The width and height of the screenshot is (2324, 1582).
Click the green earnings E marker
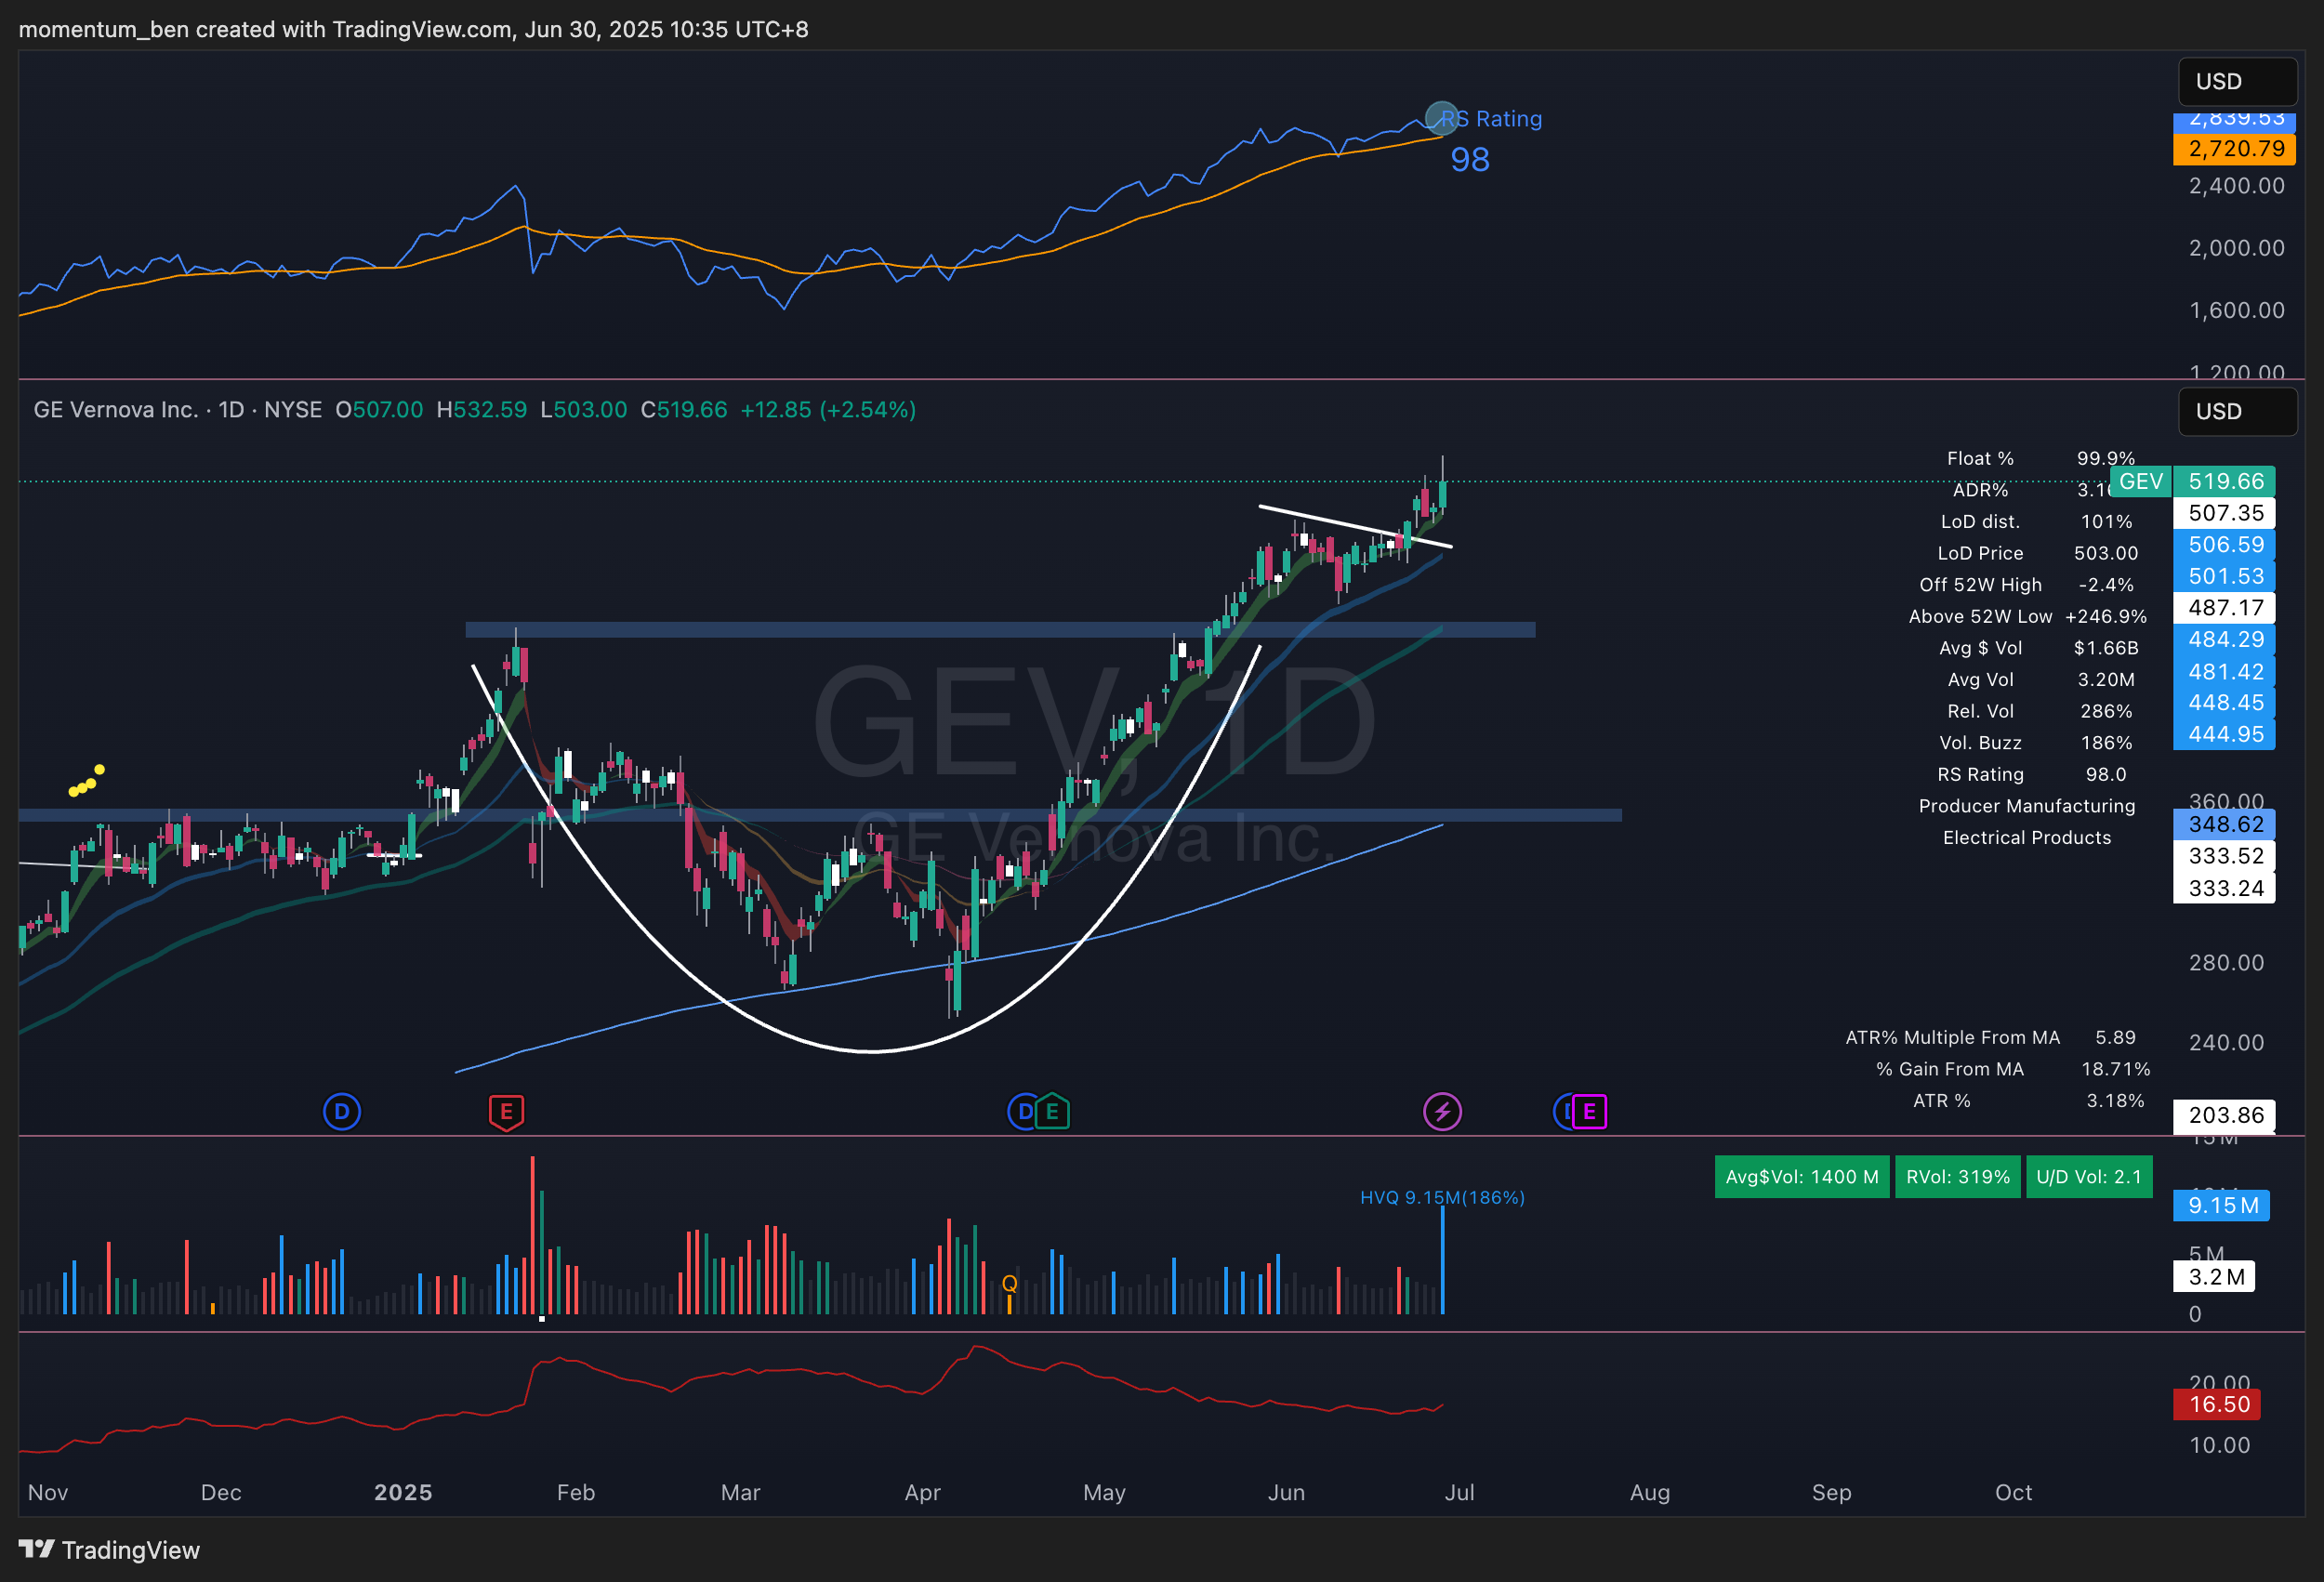[1052, 1111]
